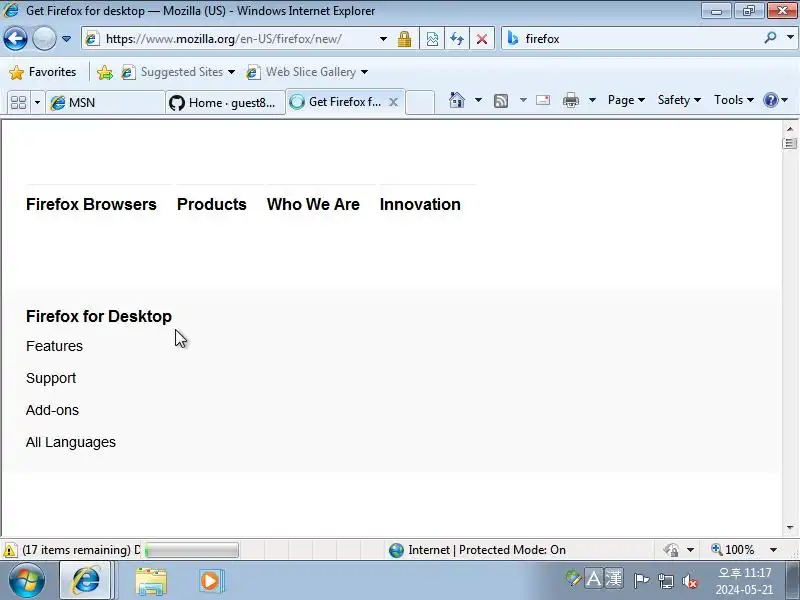The height and width of the screenshot is (600, 800).
Task: Open the Home button dropdown arrow
Action: coord(478,100)
